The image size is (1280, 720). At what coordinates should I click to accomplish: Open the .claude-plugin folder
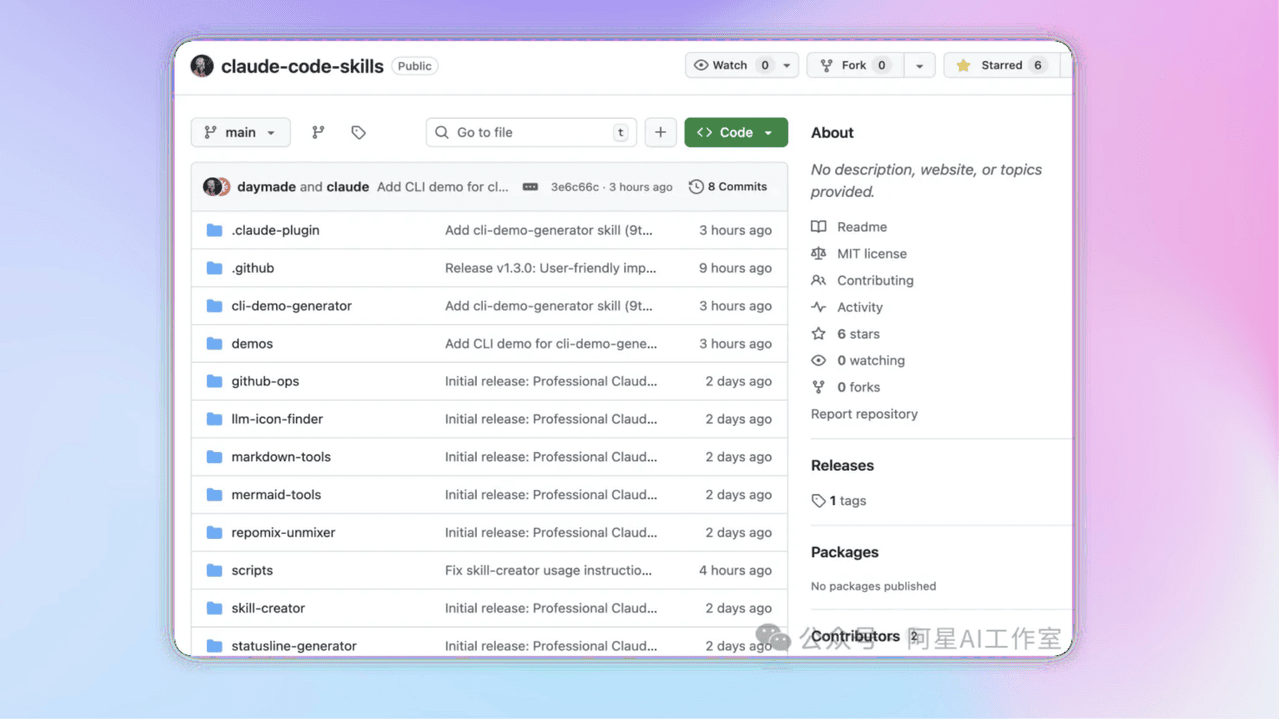pyautogui.click(x=275, y=230)
